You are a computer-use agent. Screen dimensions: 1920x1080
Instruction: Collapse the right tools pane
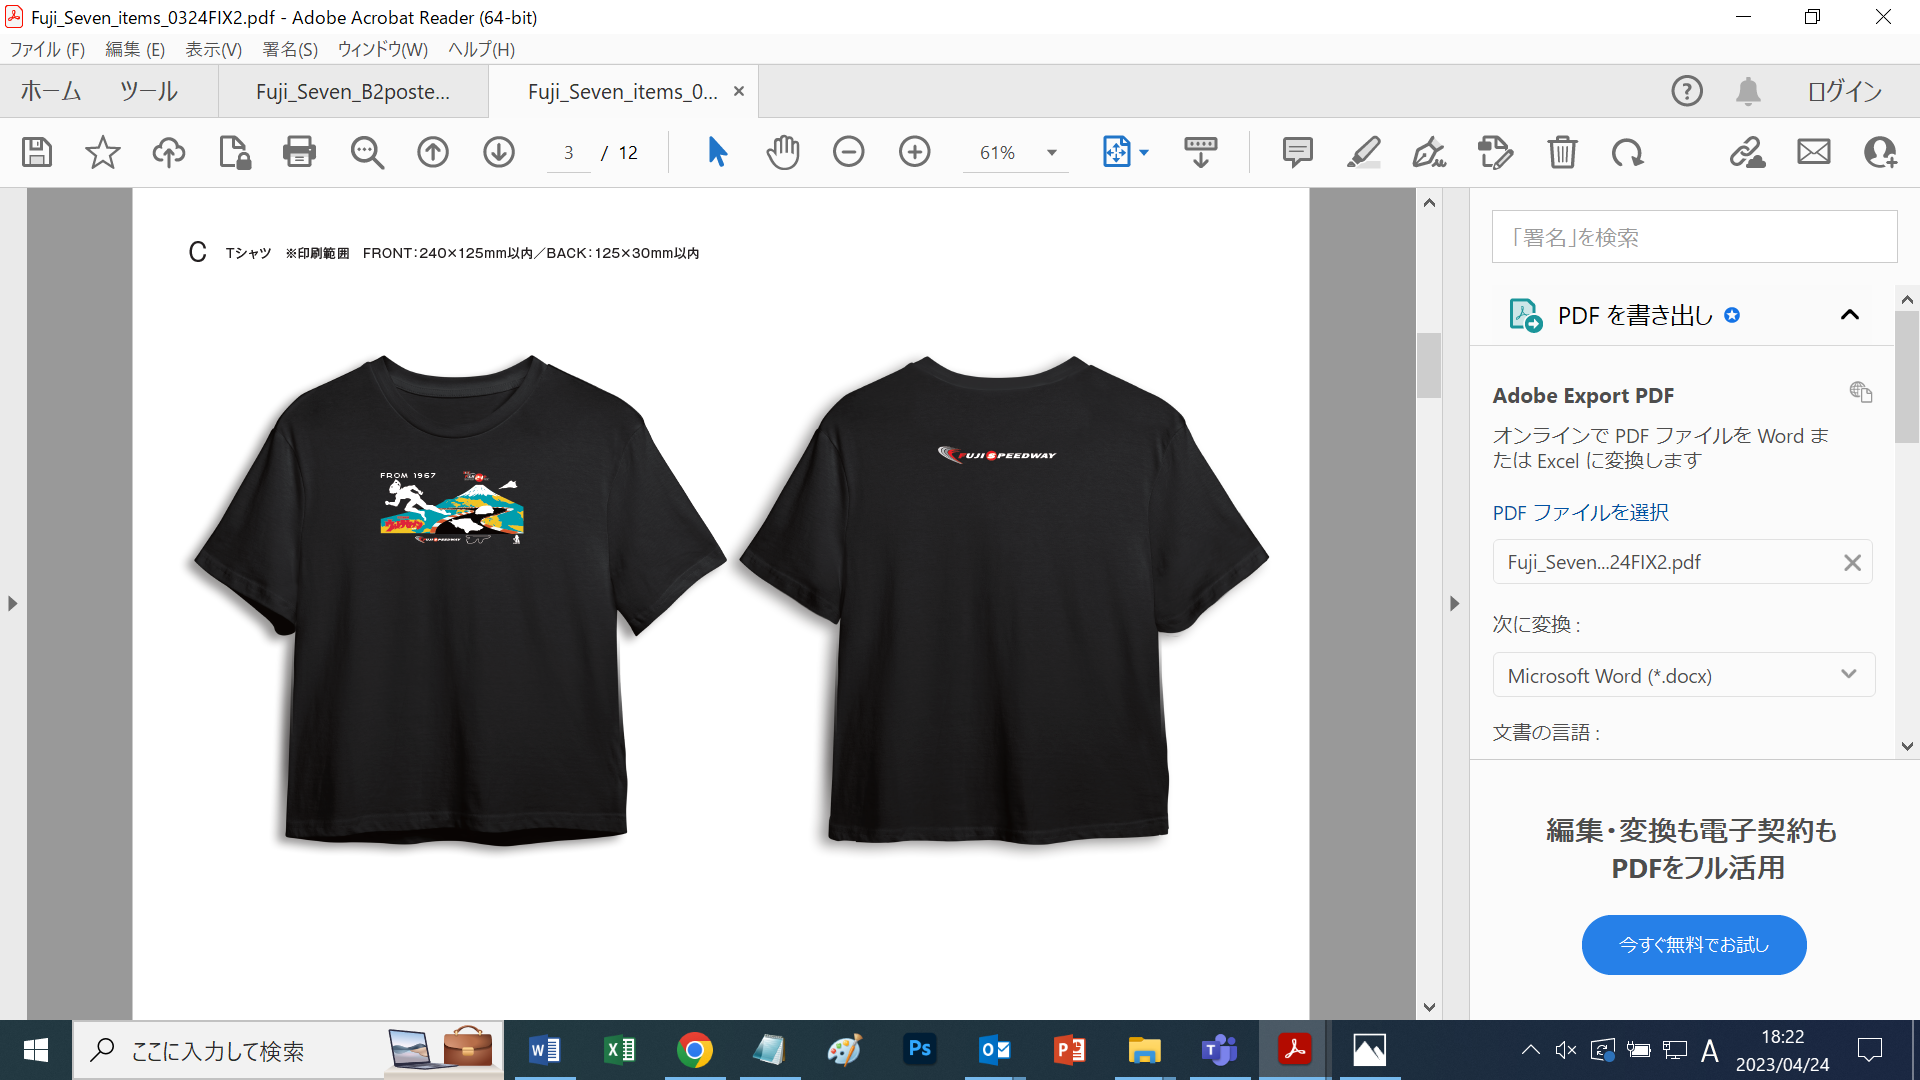coord(1454,603)
